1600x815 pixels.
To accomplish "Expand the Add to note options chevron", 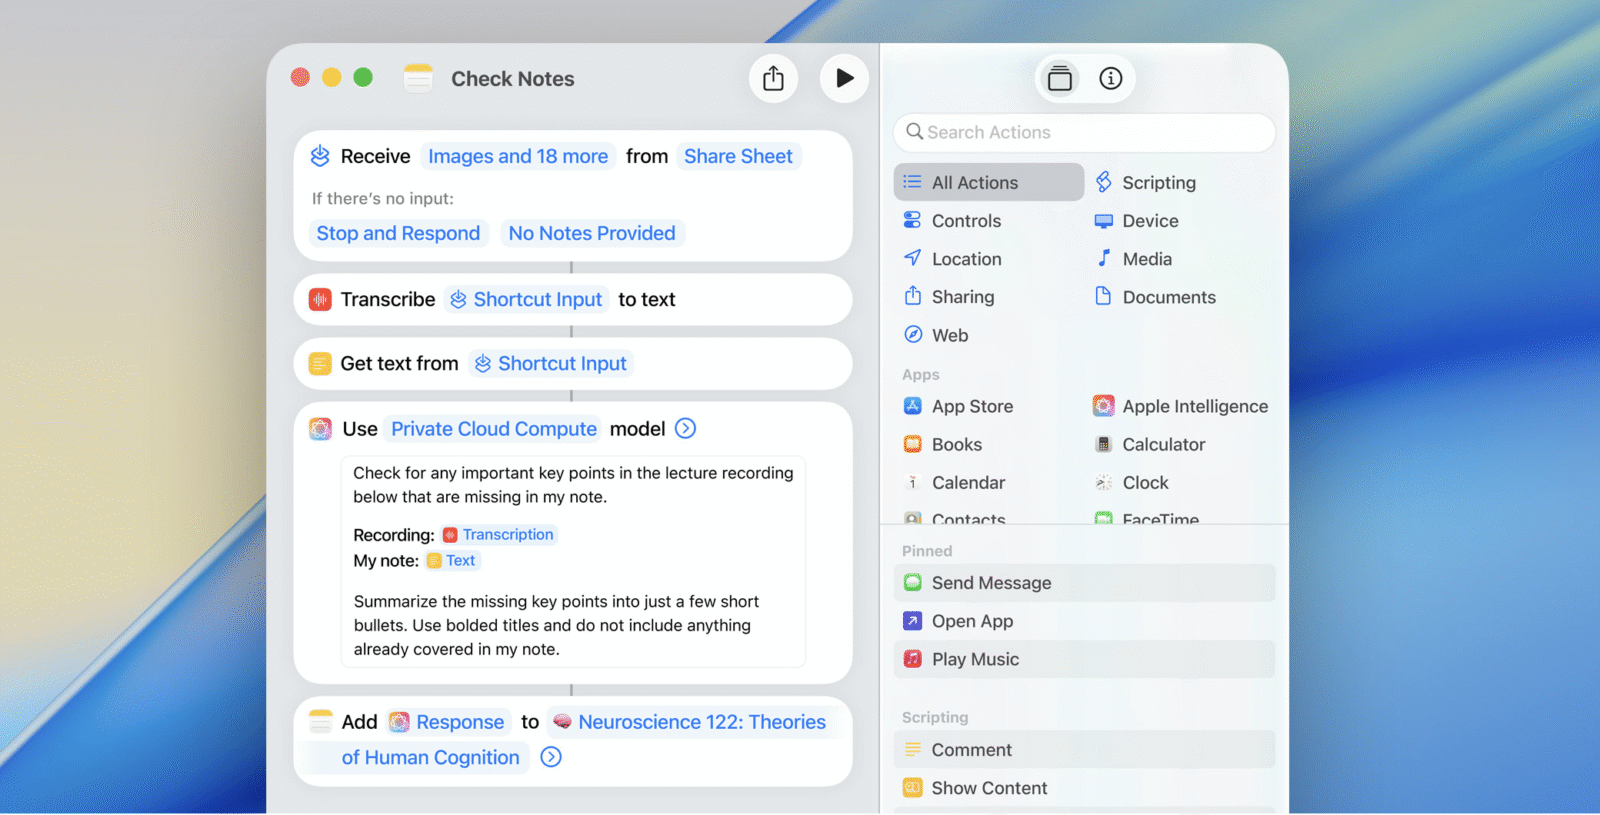I will coord(551,758).
